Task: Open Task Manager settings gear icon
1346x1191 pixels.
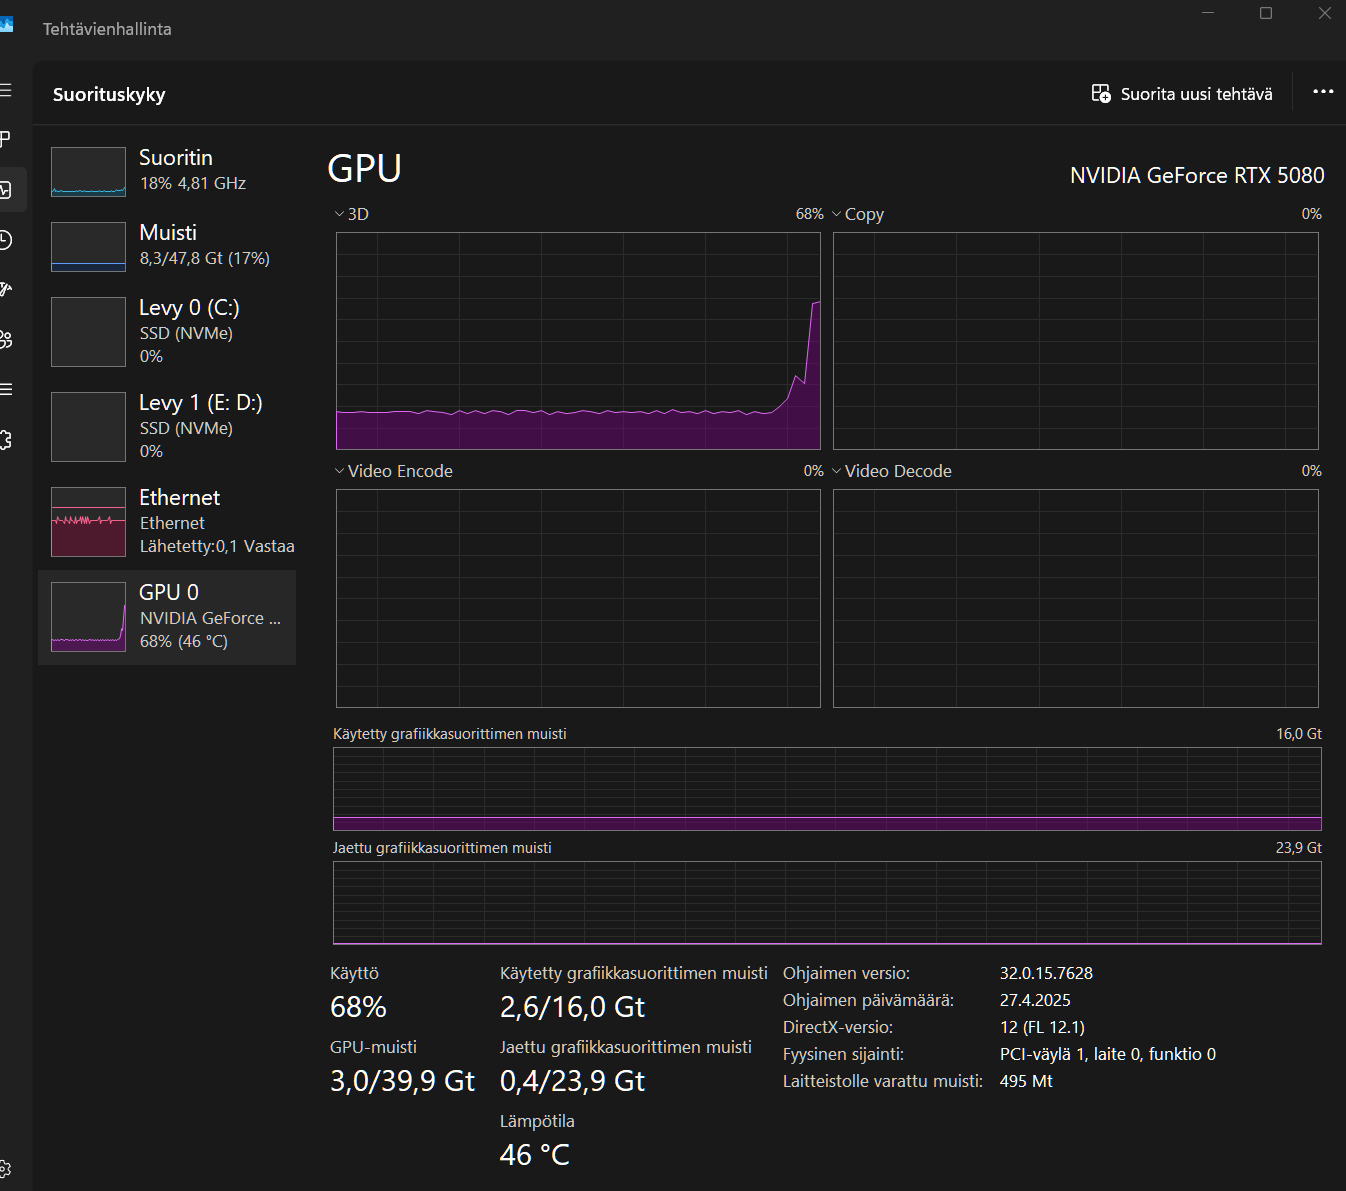Action: 5,1168
